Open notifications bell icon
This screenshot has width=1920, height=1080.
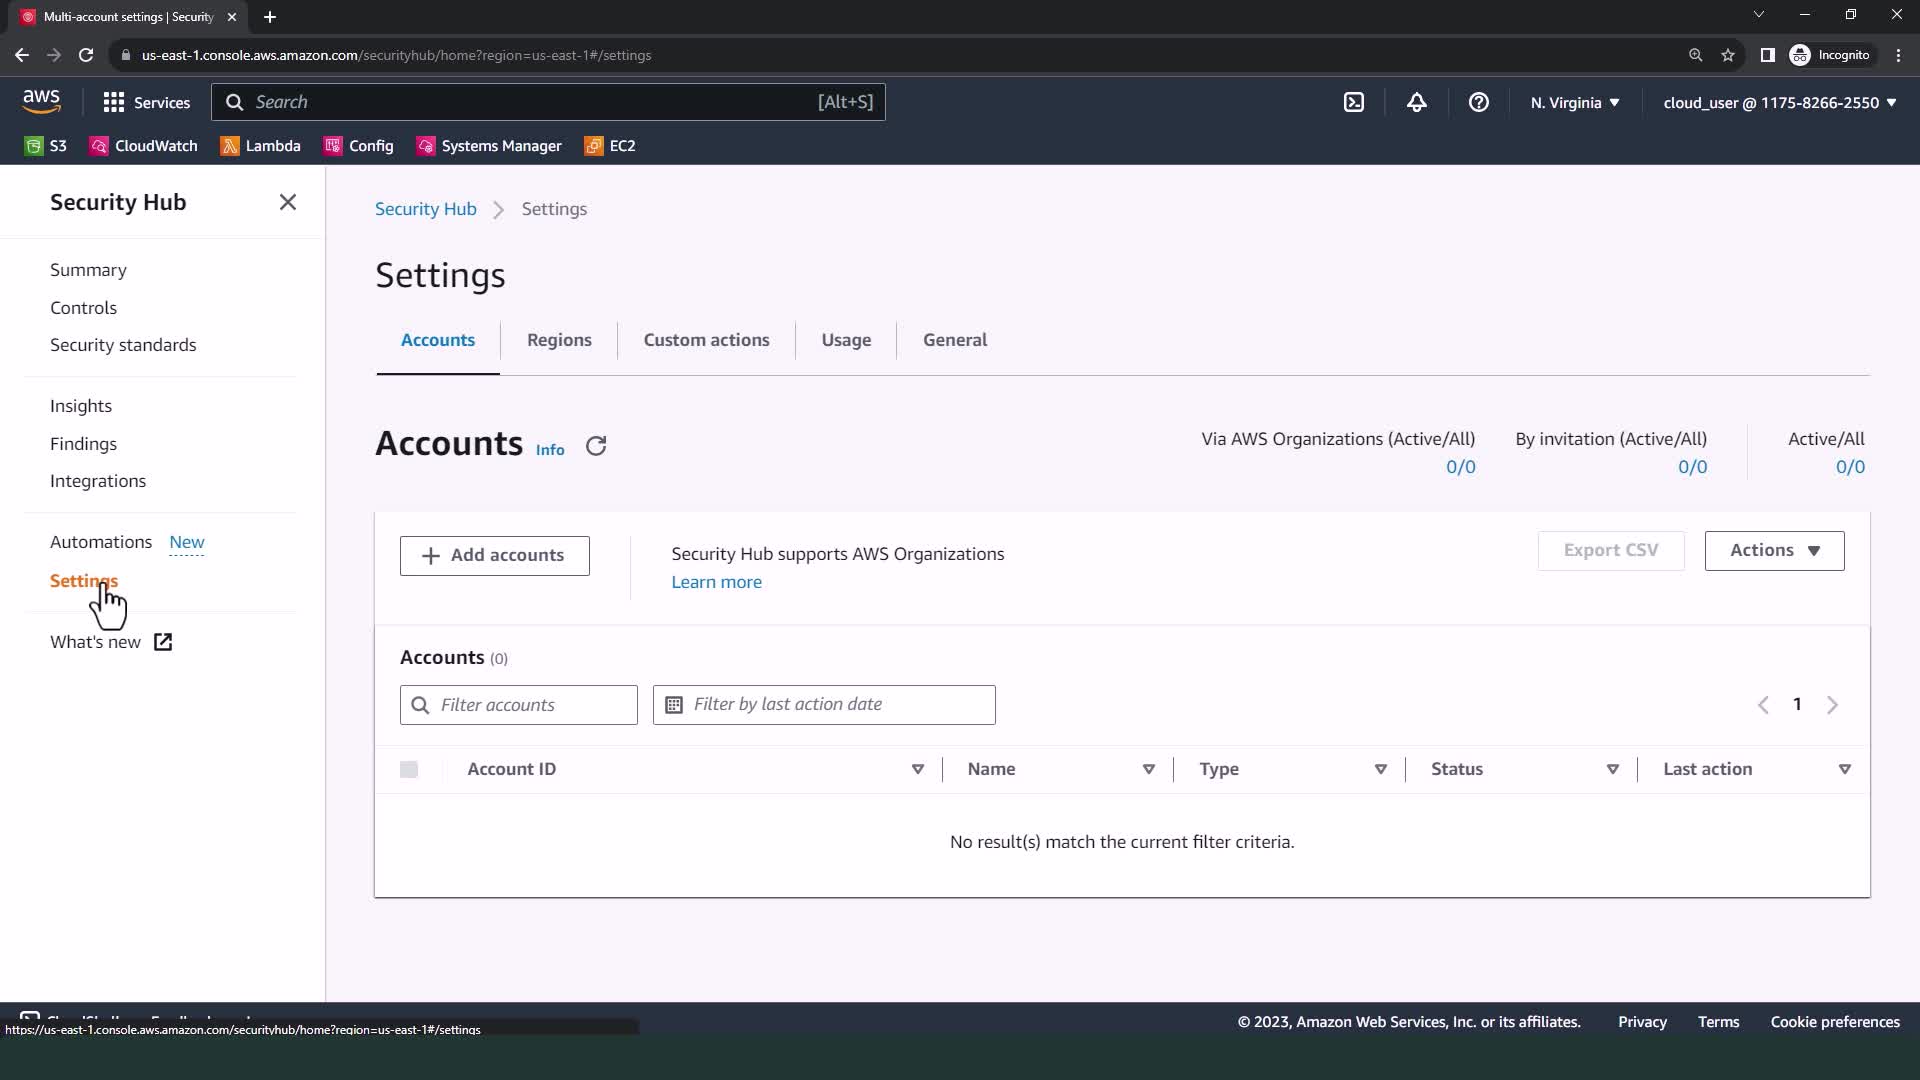(x=1416, y=102)
